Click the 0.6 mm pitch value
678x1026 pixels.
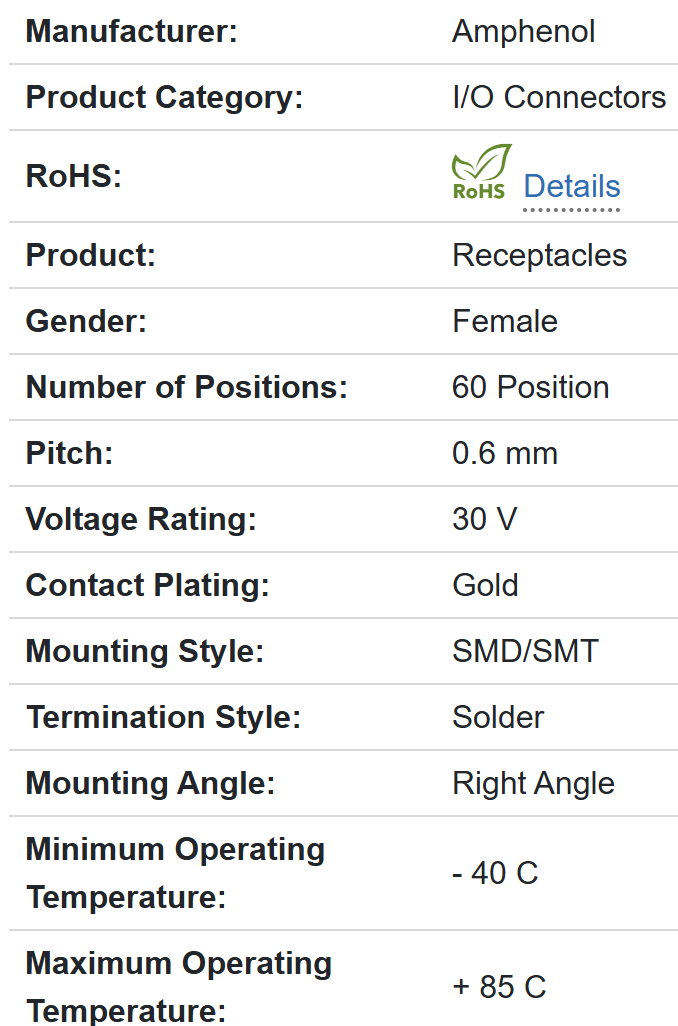[505, 453]
